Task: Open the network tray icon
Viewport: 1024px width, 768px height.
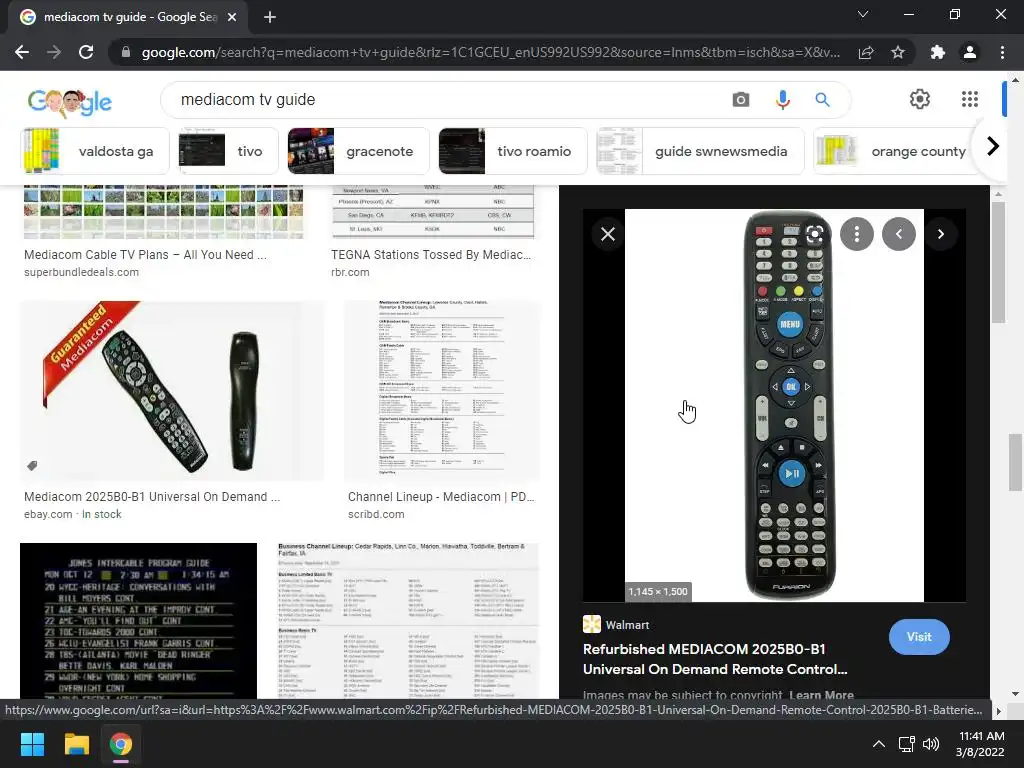Action: point(906,744)
